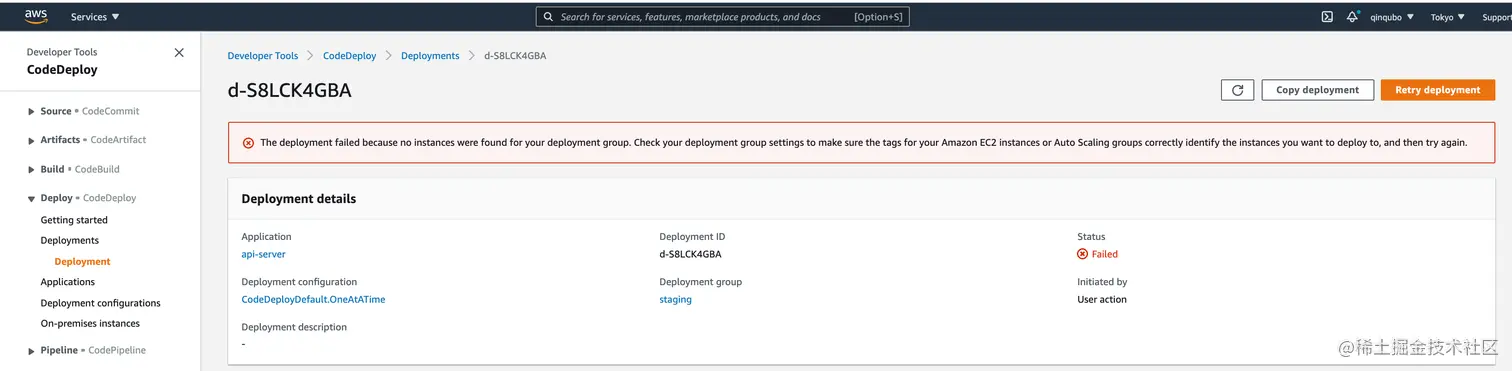
Task: Open Getting started in the sidebar
Action: coord(74,220)
